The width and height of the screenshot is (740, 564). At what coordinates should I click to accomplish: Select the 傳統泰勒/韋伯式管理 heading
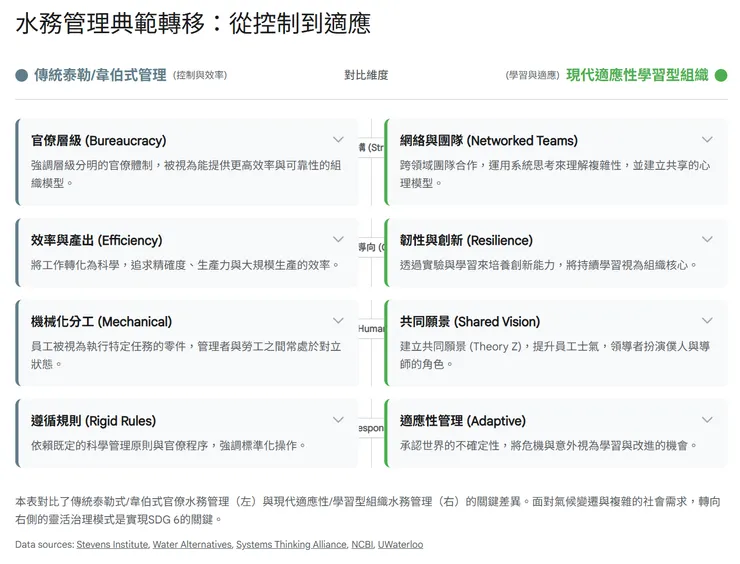(x=100, y=75)
